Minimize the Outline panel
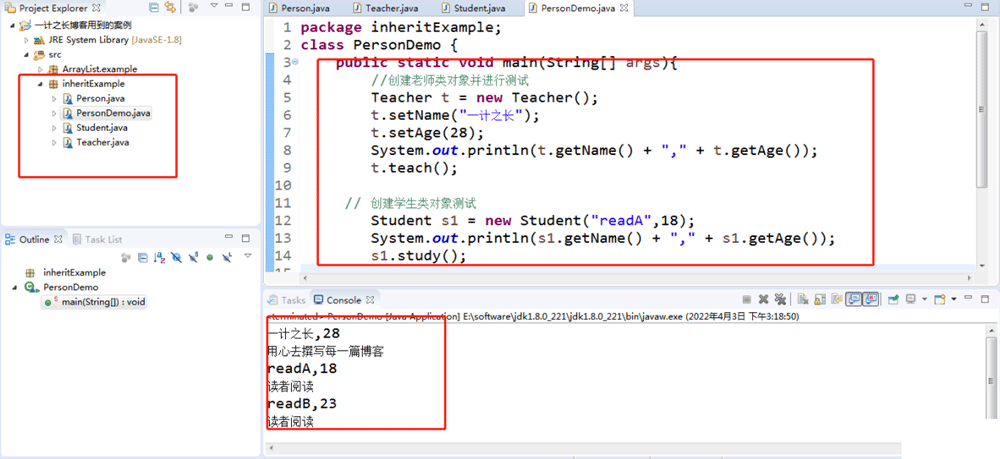Screen dimensions: 1000x459 229,238
